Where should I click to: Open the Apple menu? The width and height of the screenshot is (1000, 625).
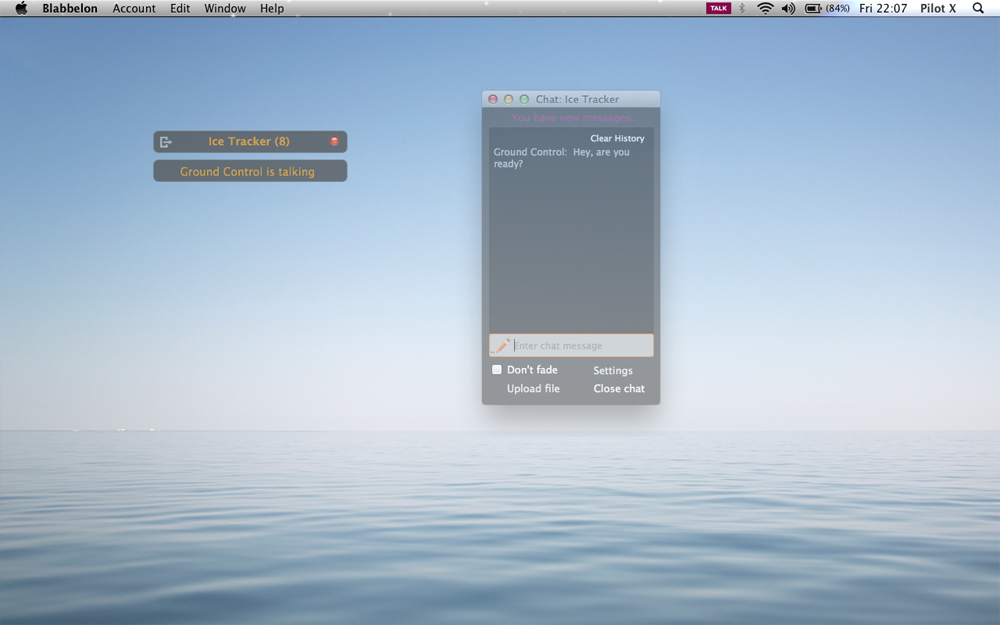click(21, 8)
